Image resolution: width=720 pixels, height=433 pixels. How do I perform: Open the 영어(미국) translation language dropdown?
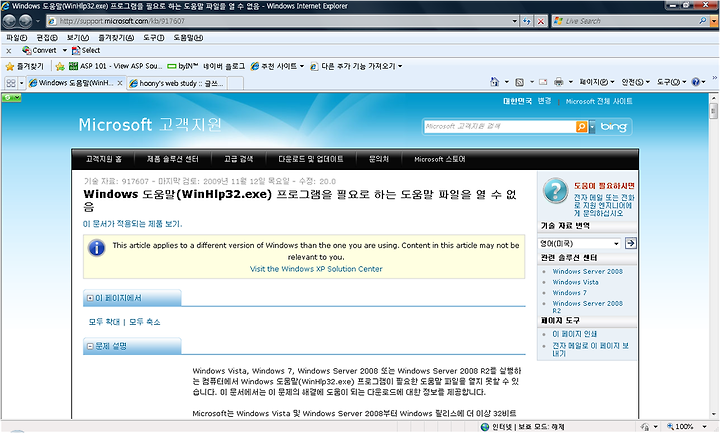tap(579, 243)
